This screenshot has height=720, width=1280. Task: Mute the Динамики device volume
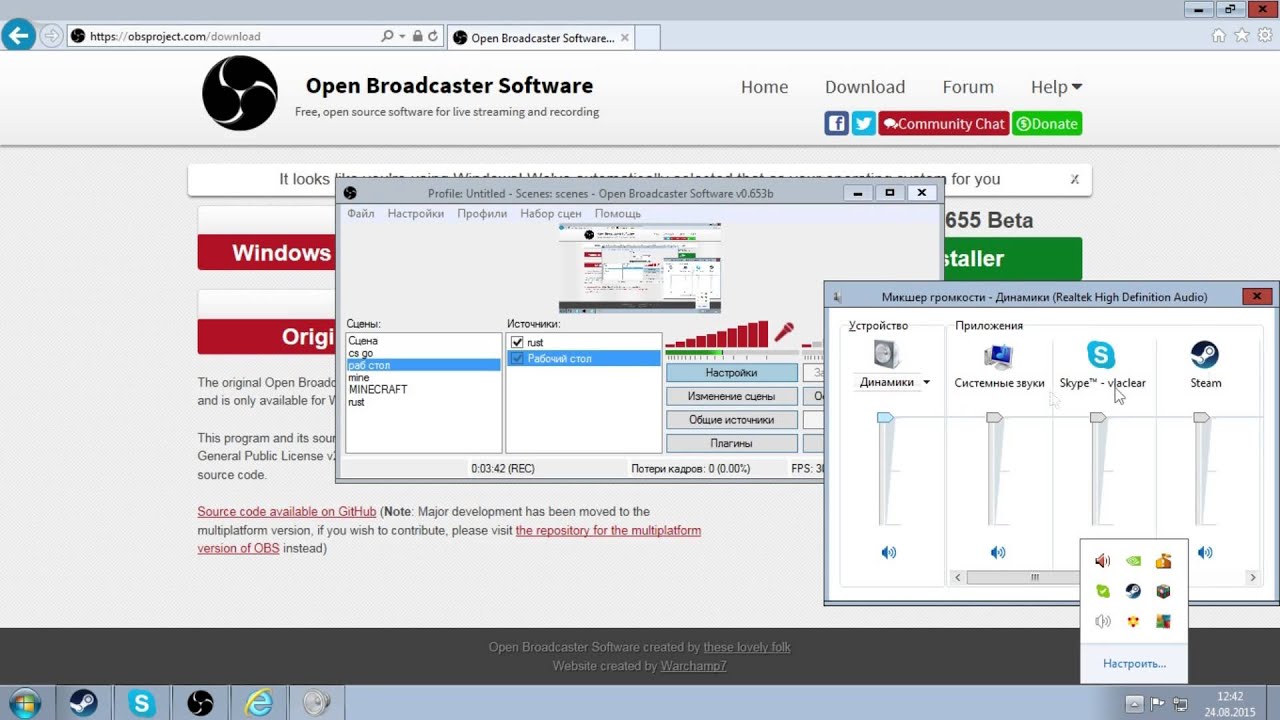(889, 552)
